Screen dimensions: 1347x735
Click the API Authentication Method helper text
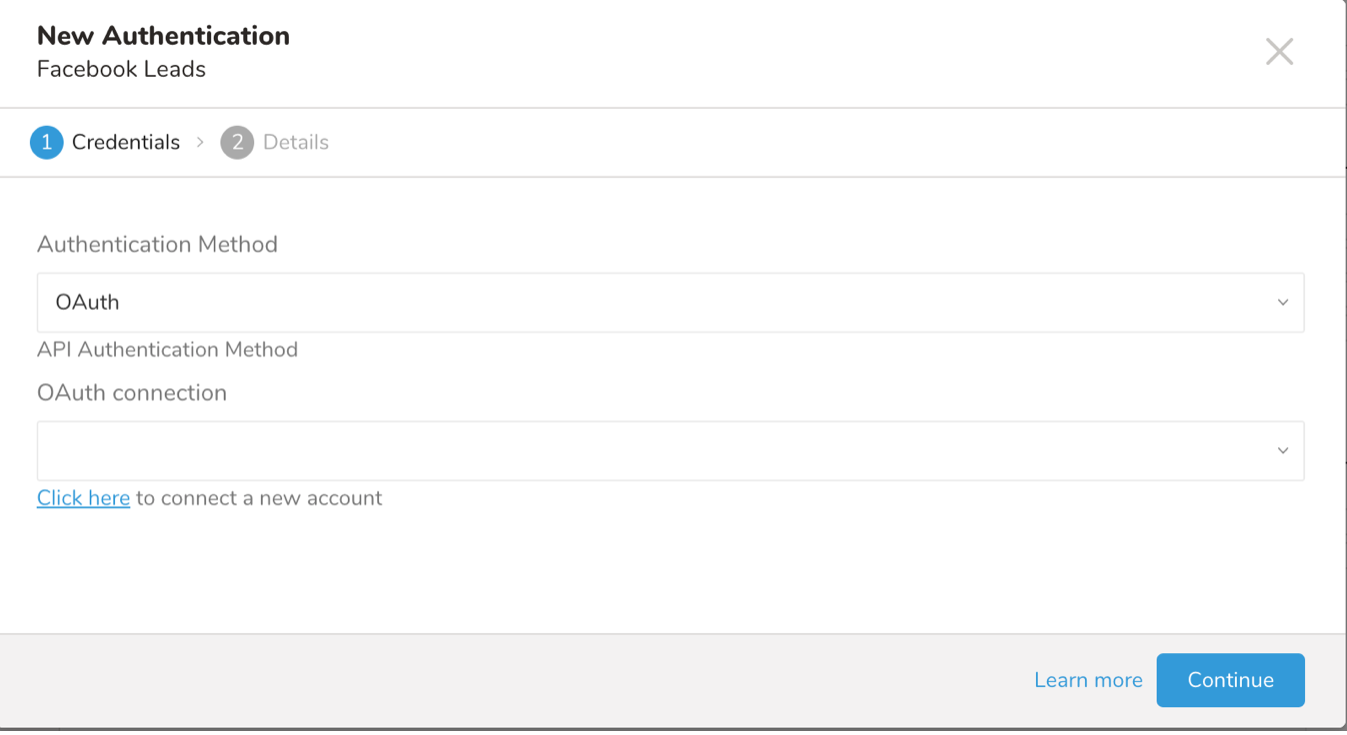167,350
